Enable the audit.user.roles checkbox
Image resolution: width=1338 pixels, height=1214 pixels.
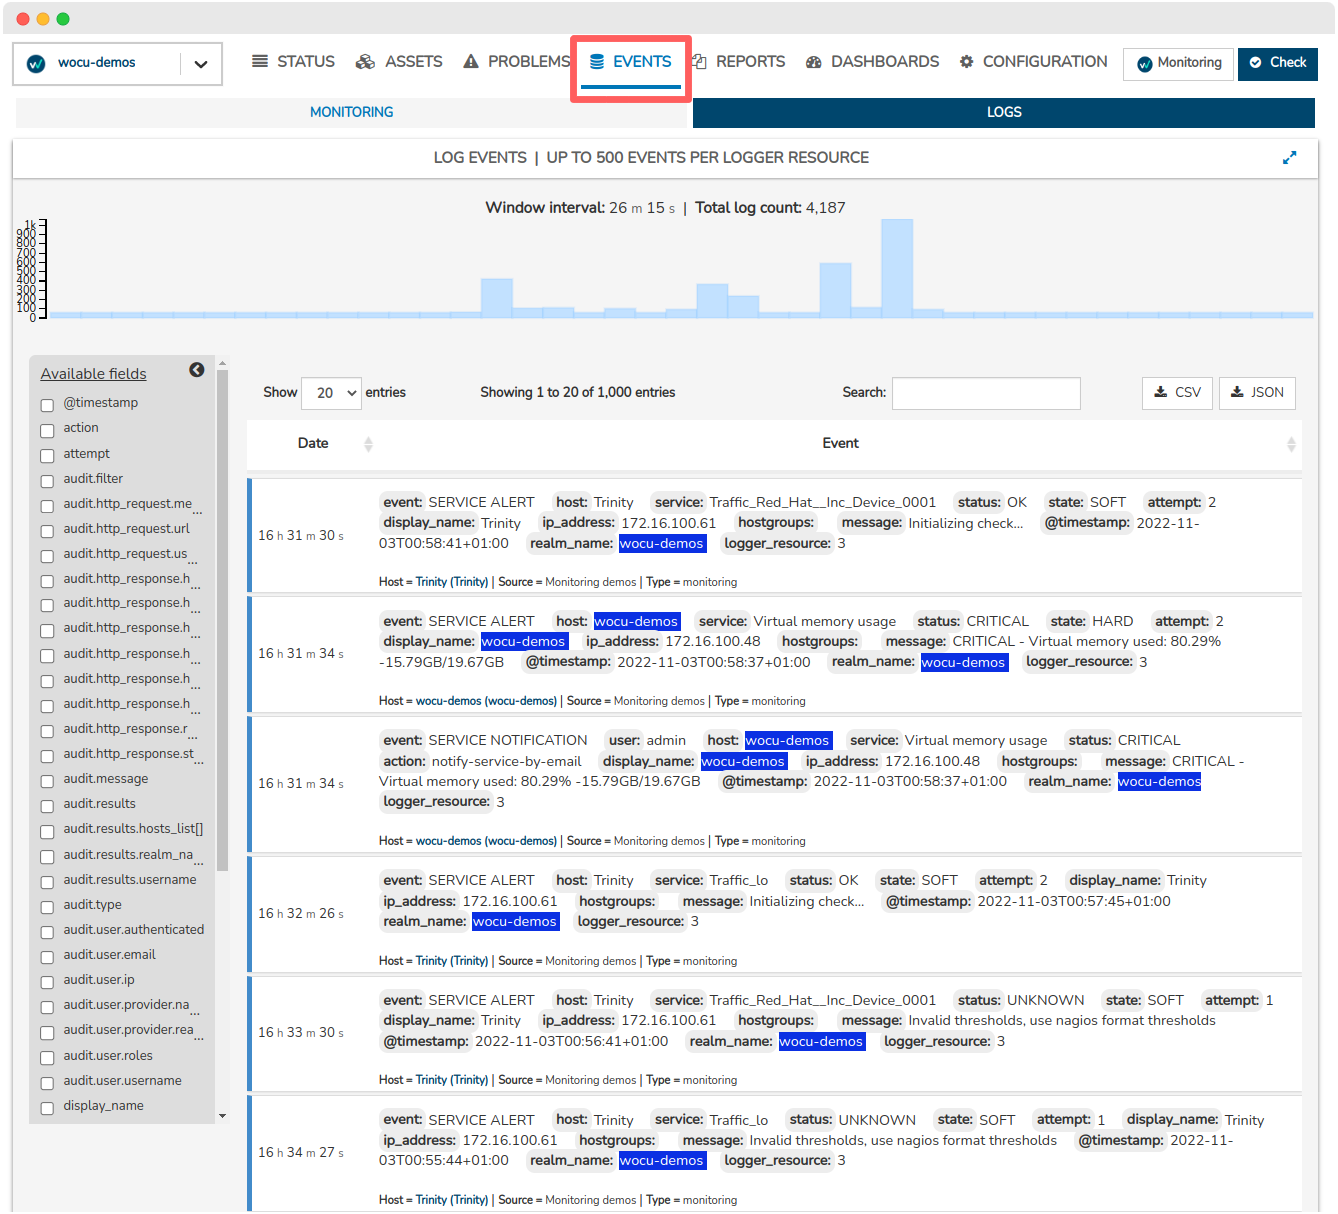point(47,1058)
